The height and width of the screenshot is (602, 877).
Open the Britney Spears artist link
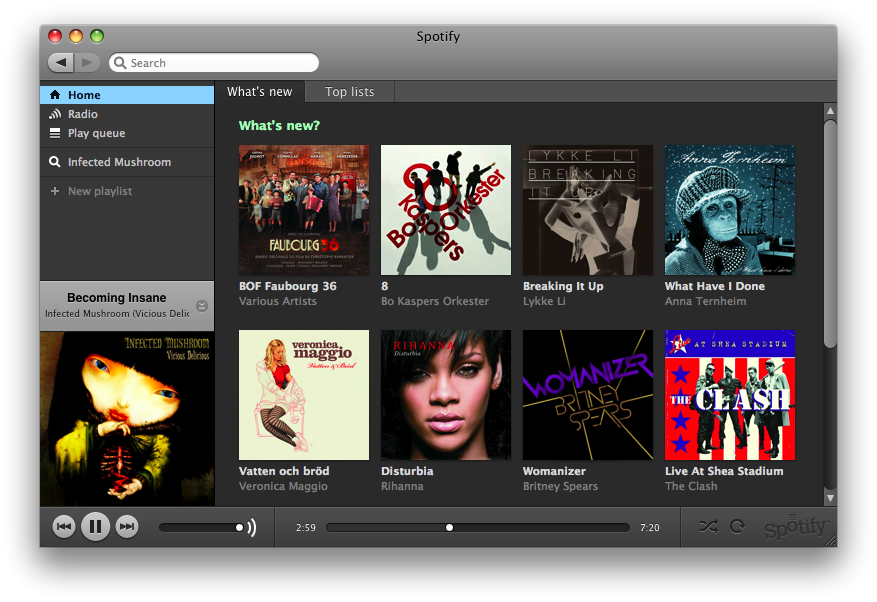point(560,486)
